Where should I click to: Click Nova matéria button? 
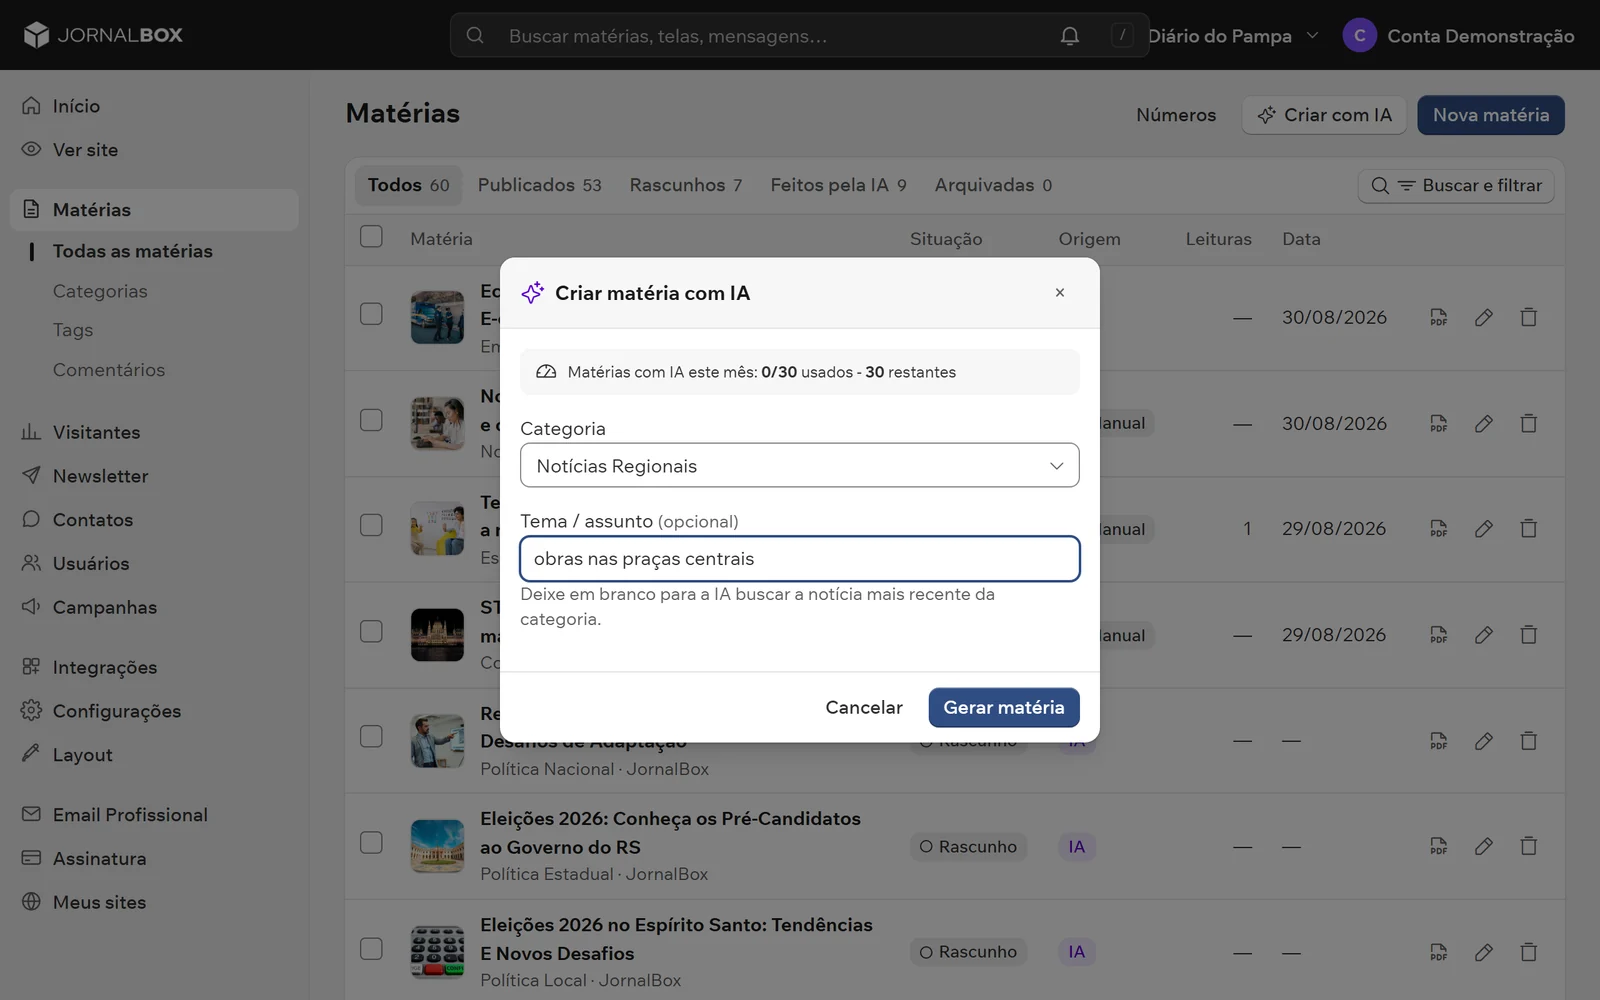coord(1490,115)
